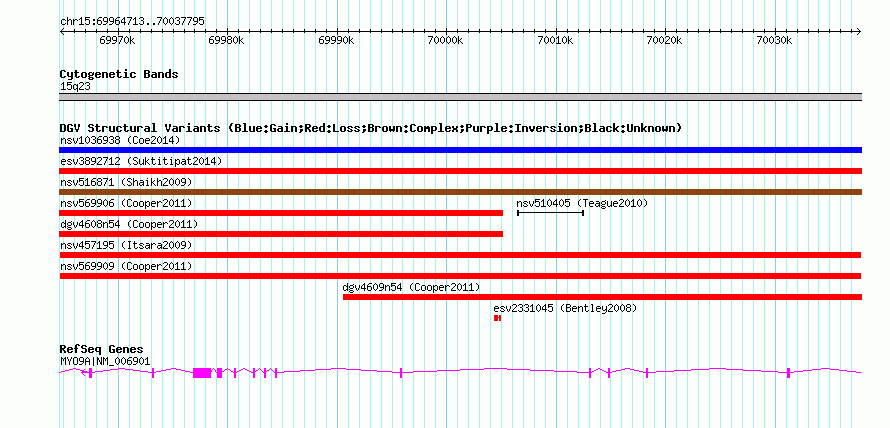
Task: Open the nsv457195 (Itsara2009) label
Action: (x=126, y=245)
